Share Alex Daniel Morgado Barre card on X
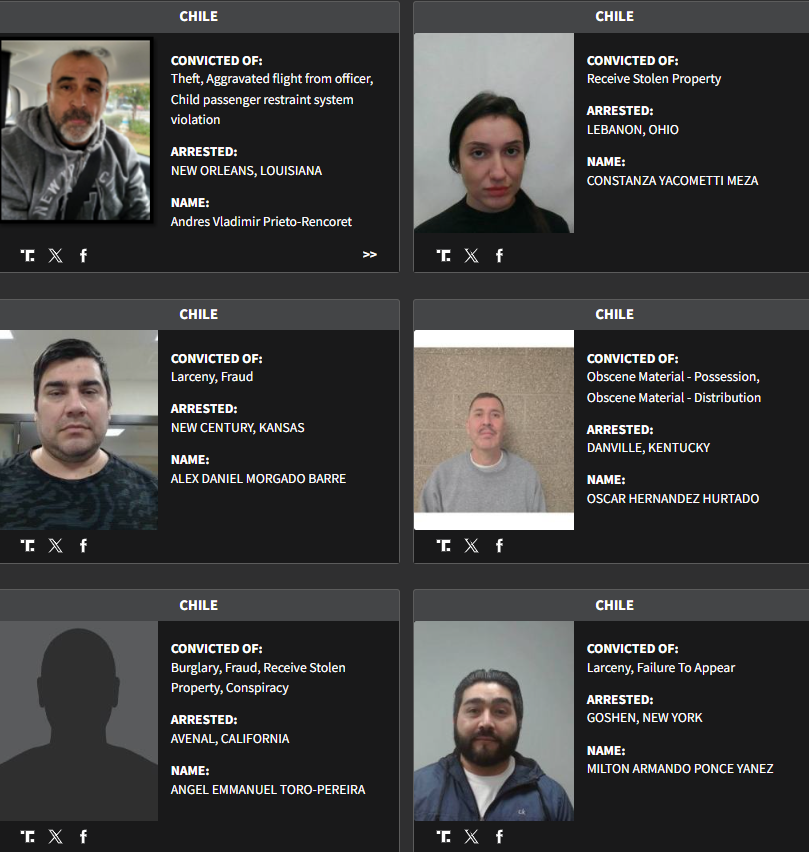809x852 pixels. [55, 546]
